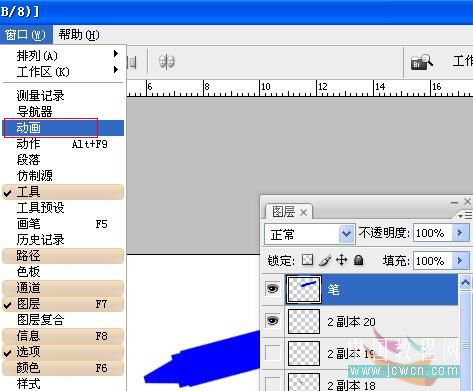Screen dimensions: 473x391
Task: Select Channels (通道) menu item
Action: (x=63, y=288)
